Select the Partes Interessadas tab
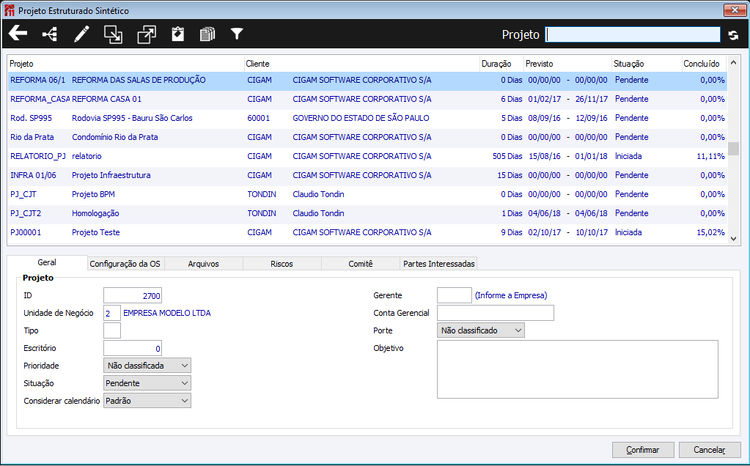 tap(439, 264)
